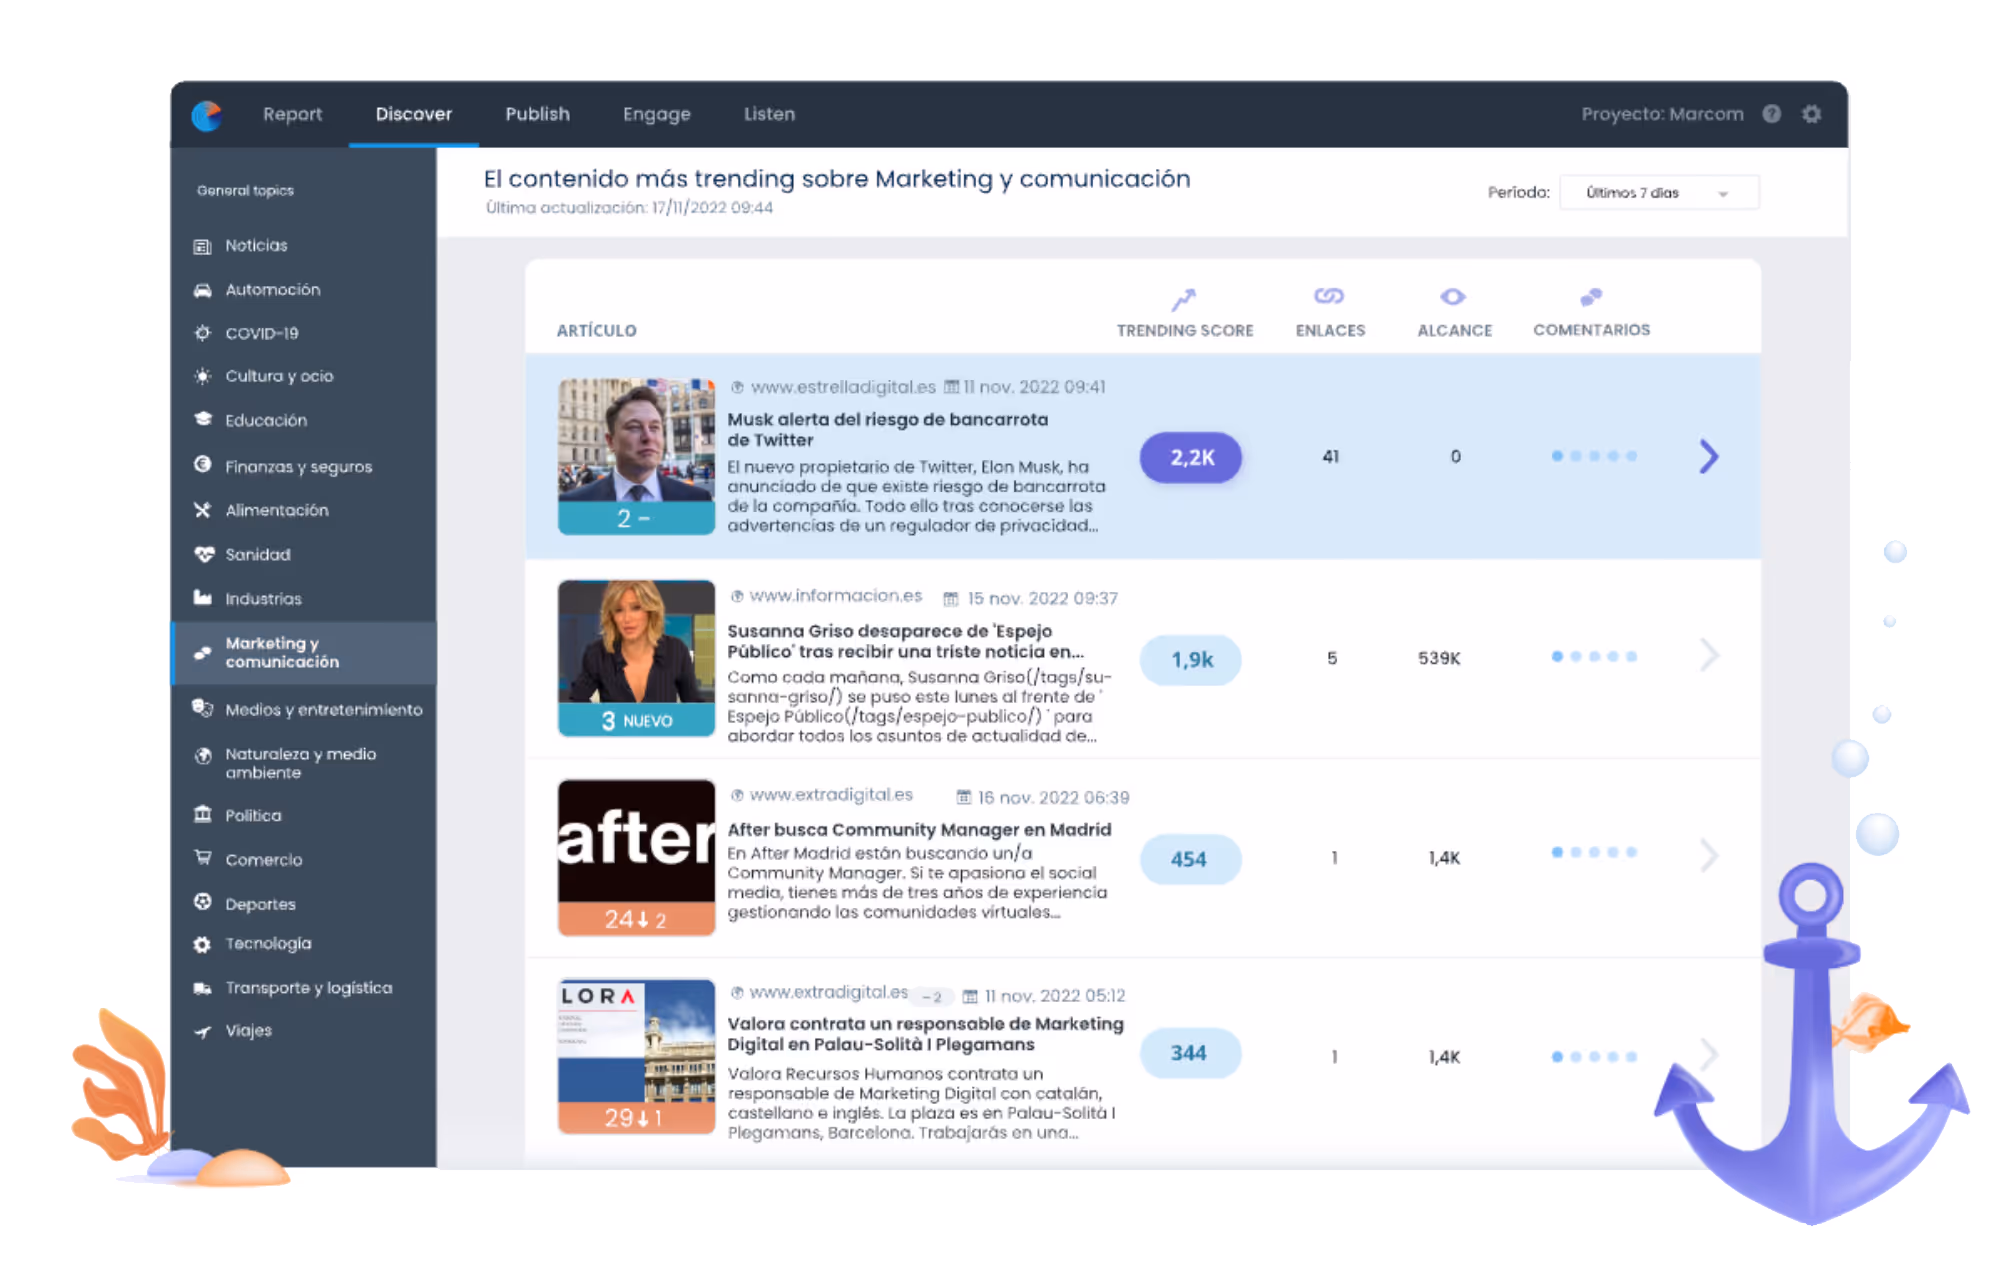Switch to the Discover tab

[x=413, y=114]
